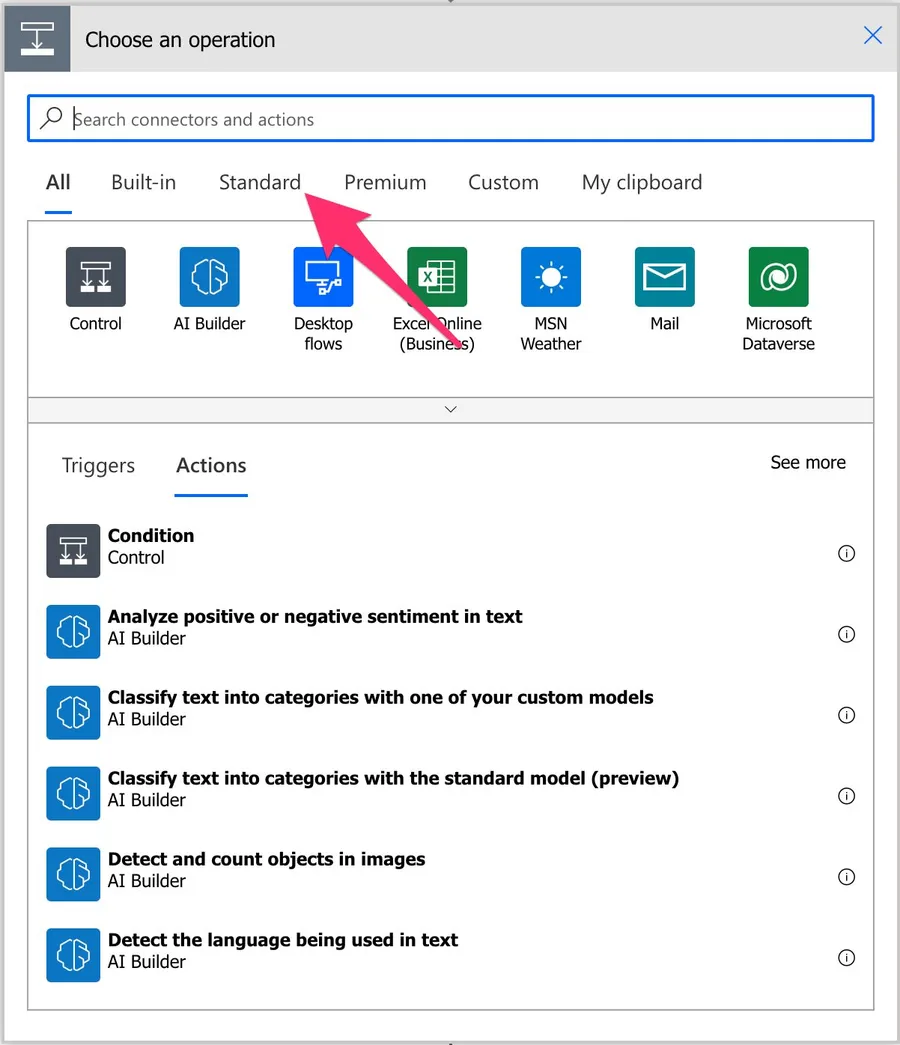
Task: View info for sentiment analysis action
Action: [x=846, y=634]
